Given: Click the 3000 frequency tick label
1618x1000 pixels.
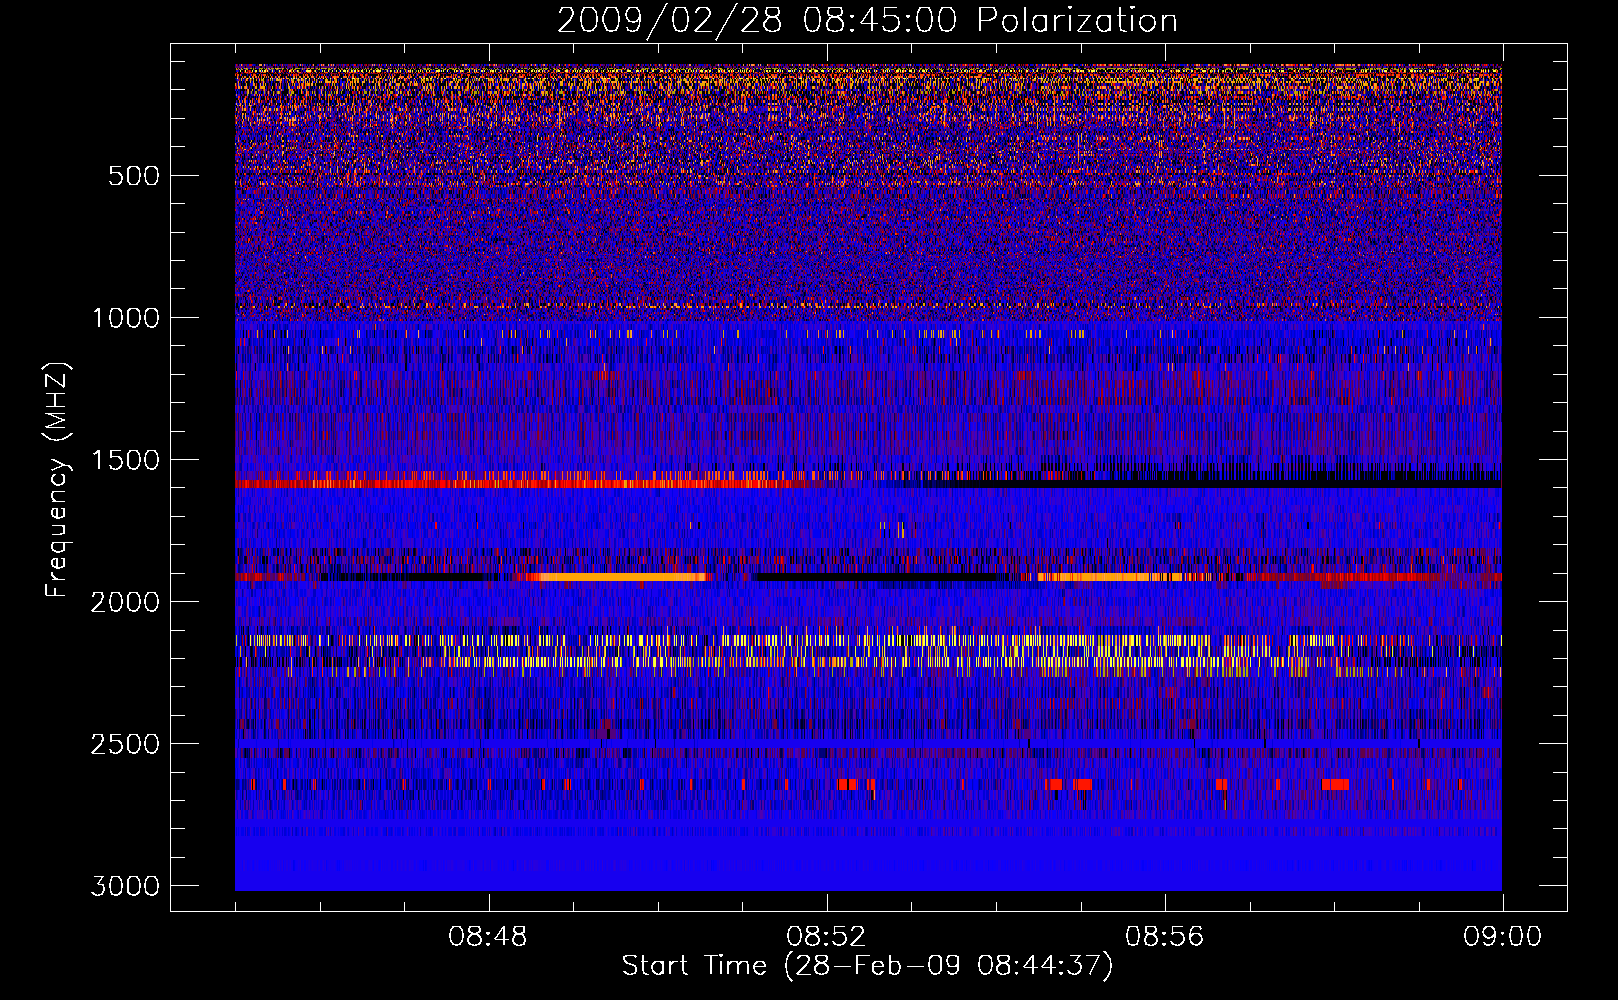Looking at the screenshot, I should 125,886.
